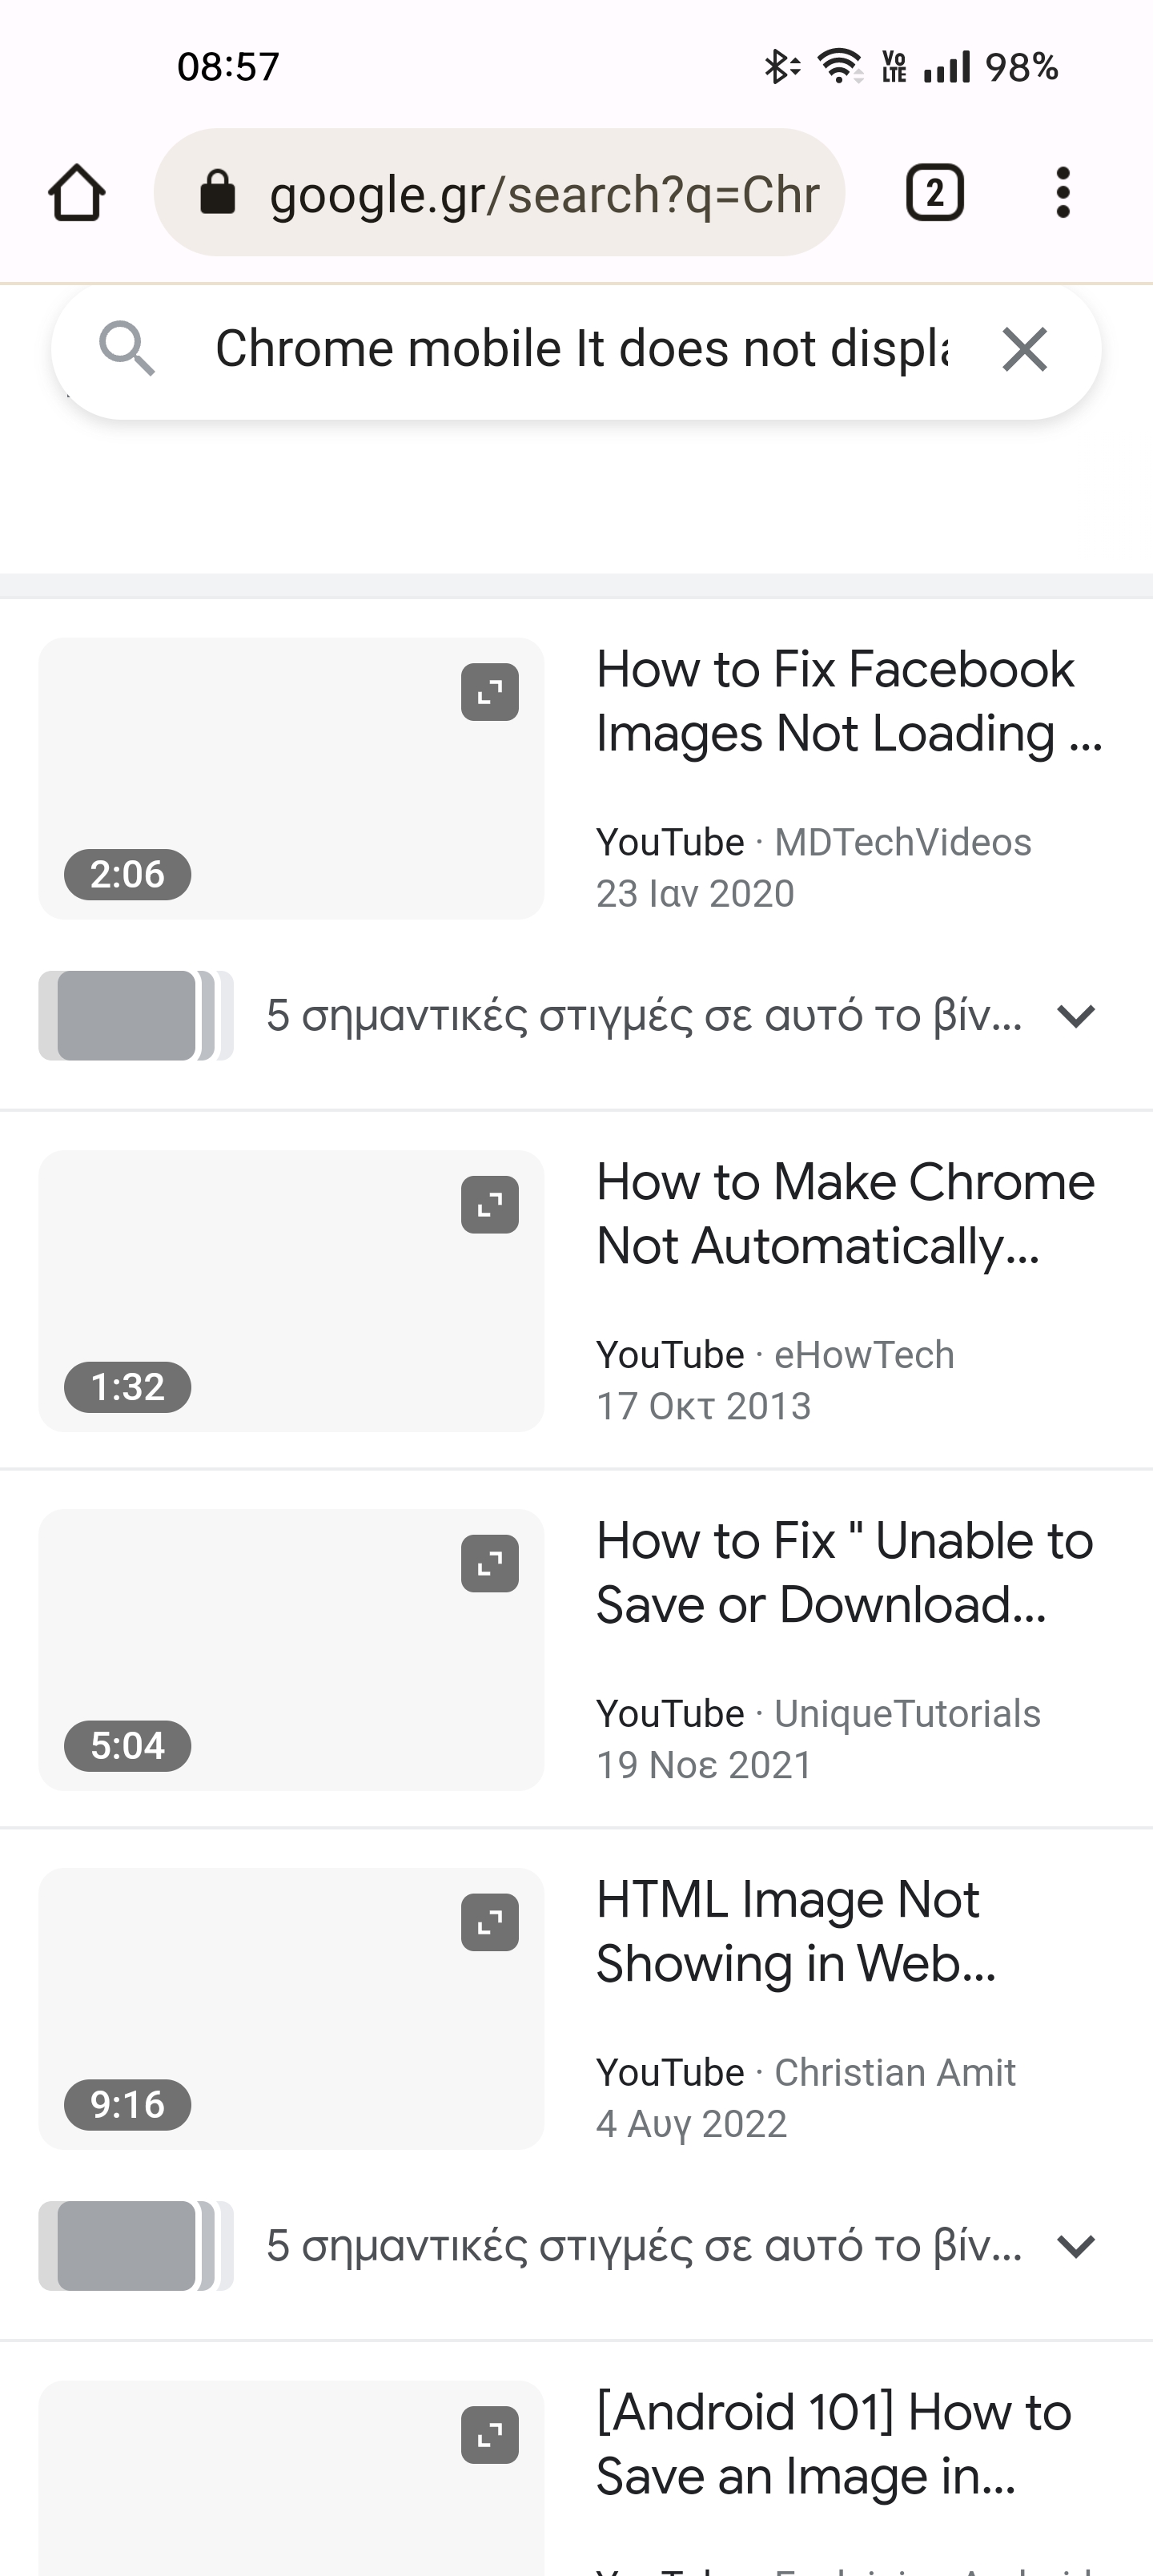The height and width of the screenshot is (2576, 1153).
Task: Edit the 'Chrome mobile It does not' query
Action: (x=580, y=350)
